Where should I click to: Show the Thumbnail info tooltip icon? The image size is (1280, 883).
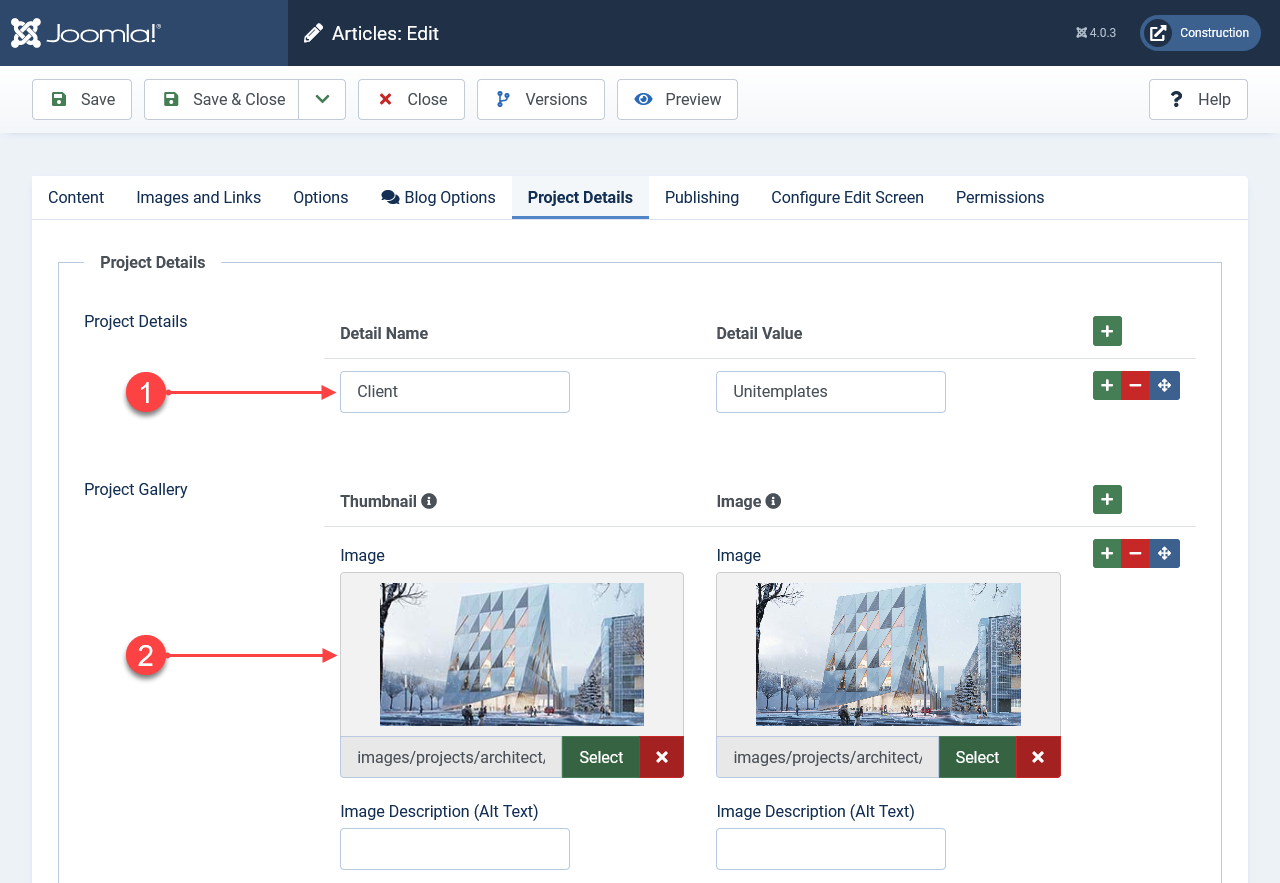[x=429, y=501]
